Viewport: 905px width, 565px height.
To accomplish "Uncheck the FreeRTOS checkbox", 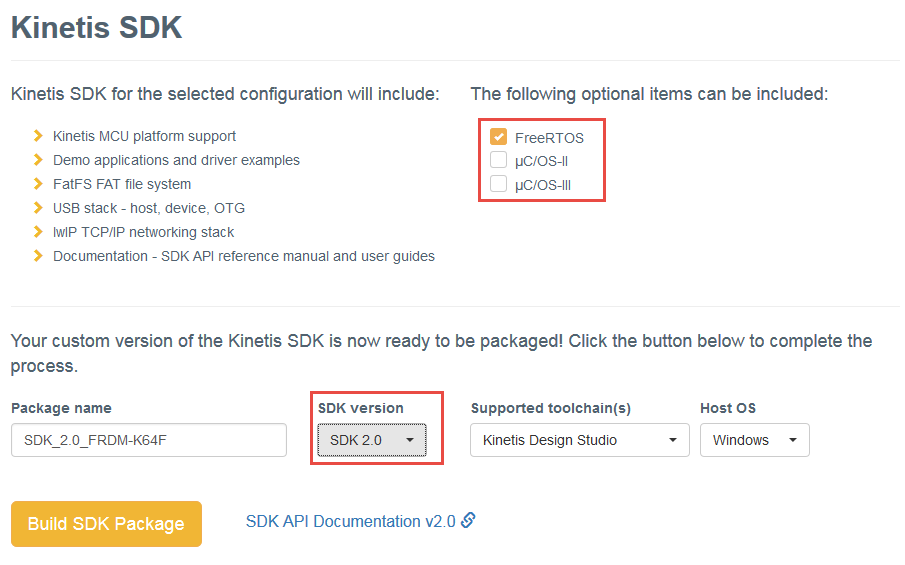I will click(498, 137).
